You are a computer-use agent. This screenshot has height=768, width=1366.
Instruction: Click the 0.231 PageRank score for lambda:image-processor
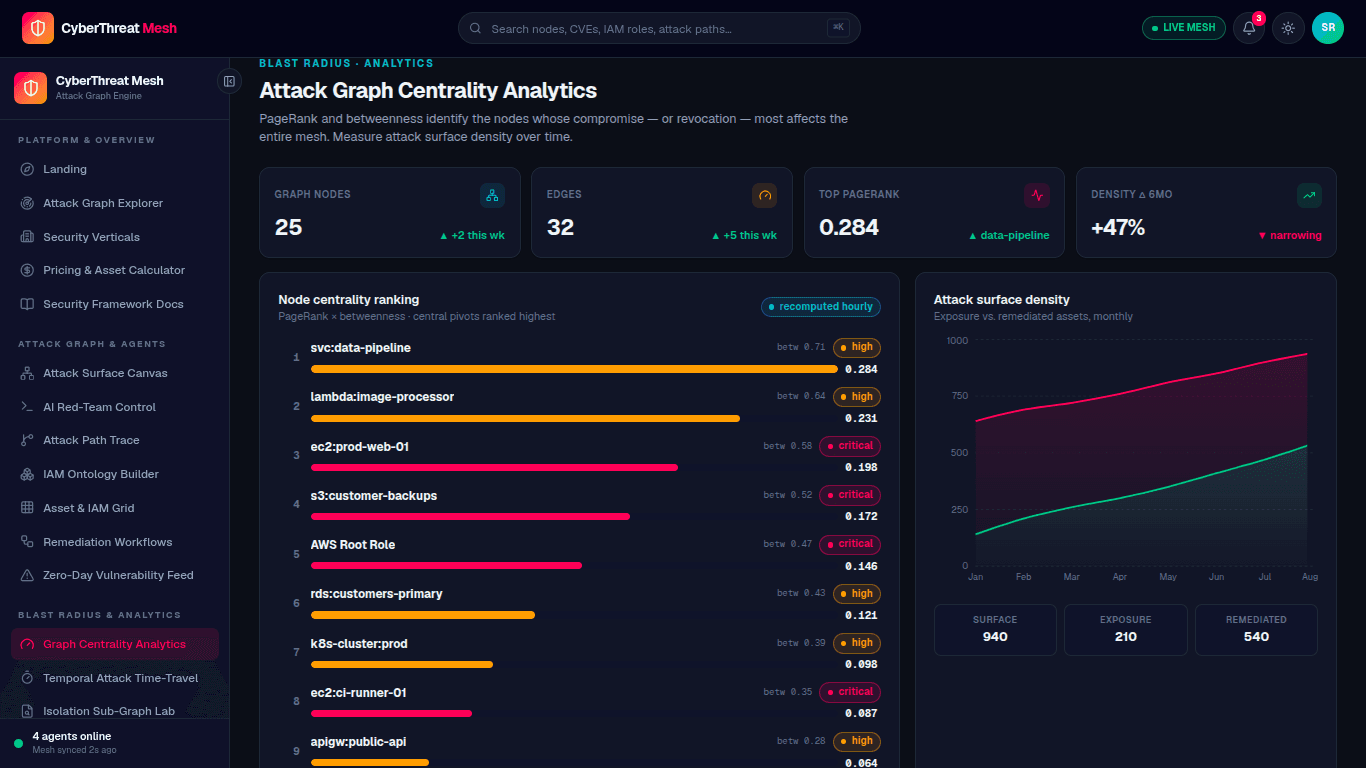[861, 418]
